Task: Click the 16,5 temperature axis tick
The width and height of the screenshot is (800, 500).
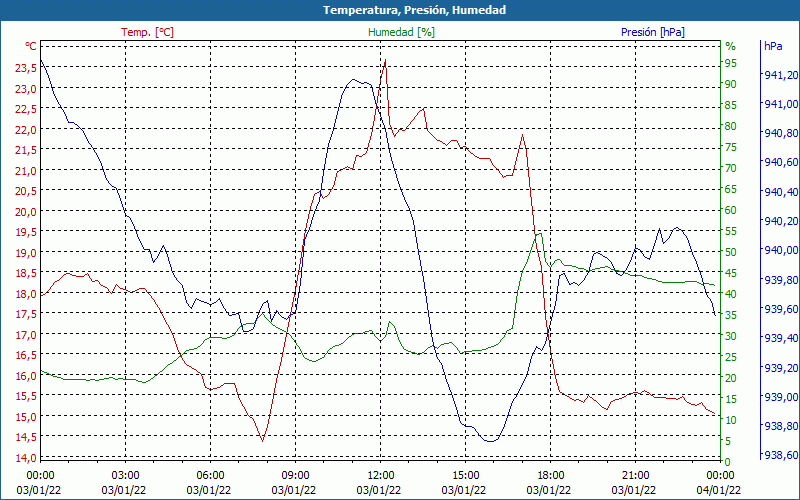Action: [x=26, y=355]
